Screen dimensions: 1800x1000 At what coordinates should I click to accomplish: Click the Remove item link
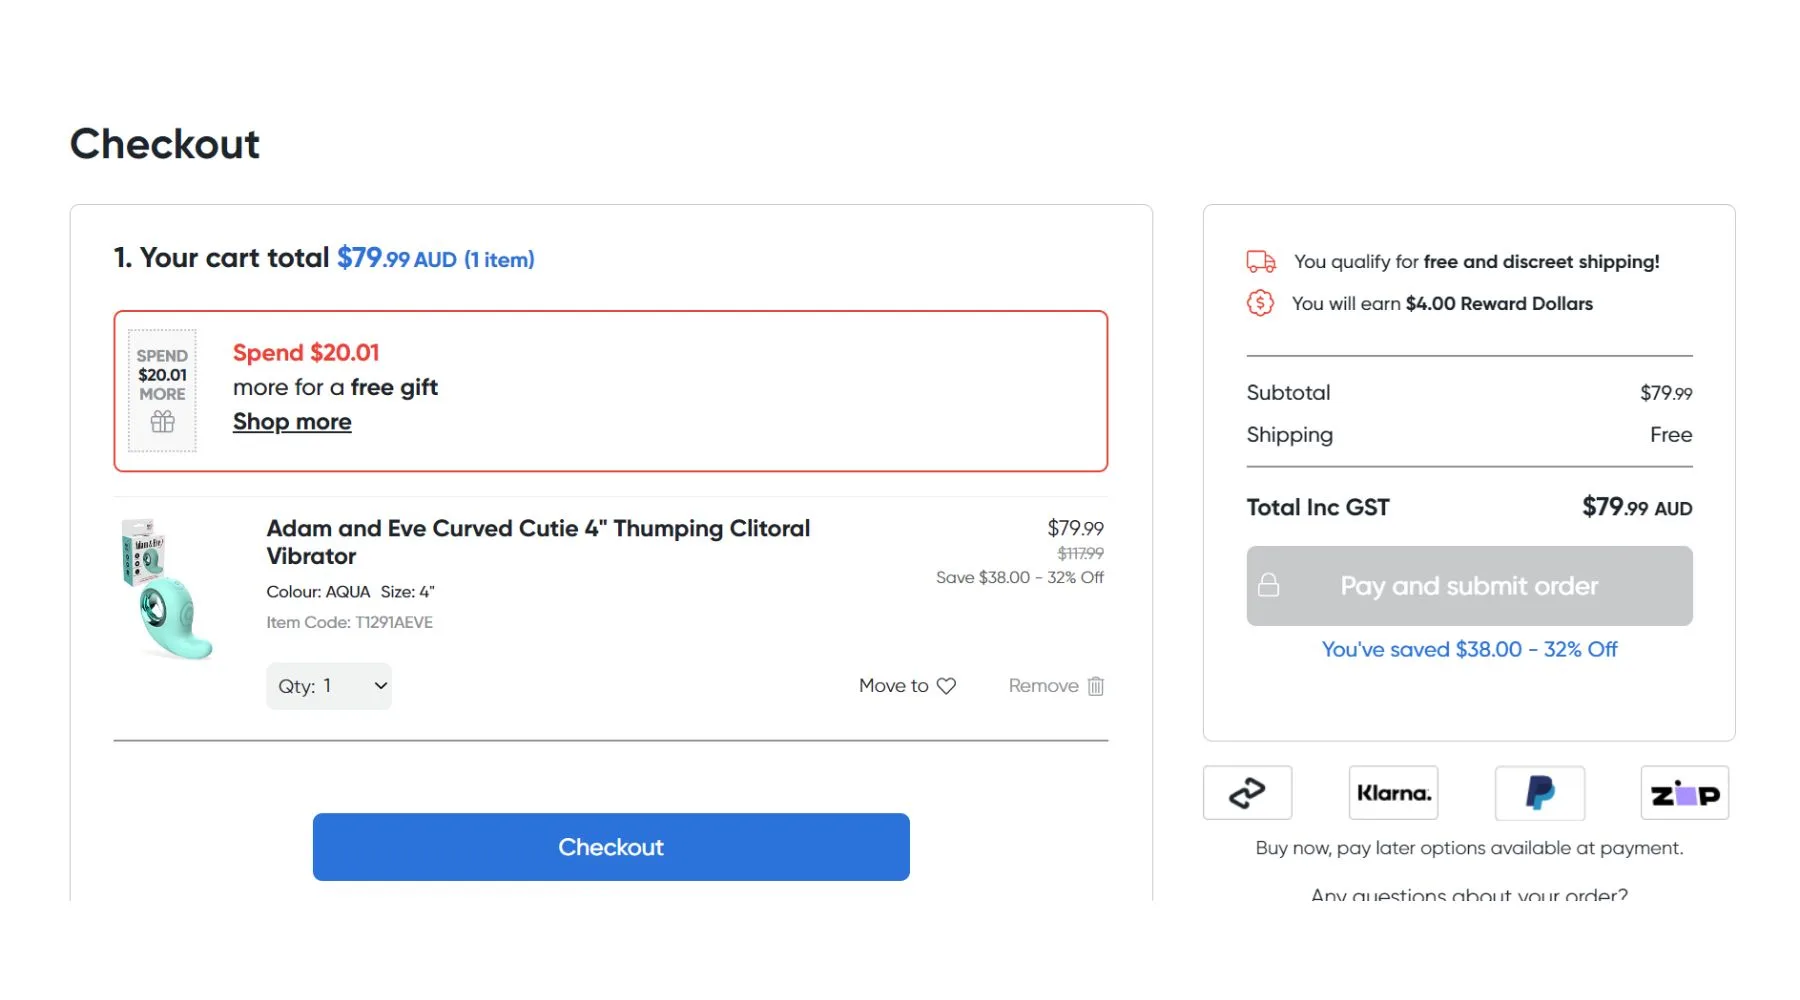click(x=1043, y=686)
